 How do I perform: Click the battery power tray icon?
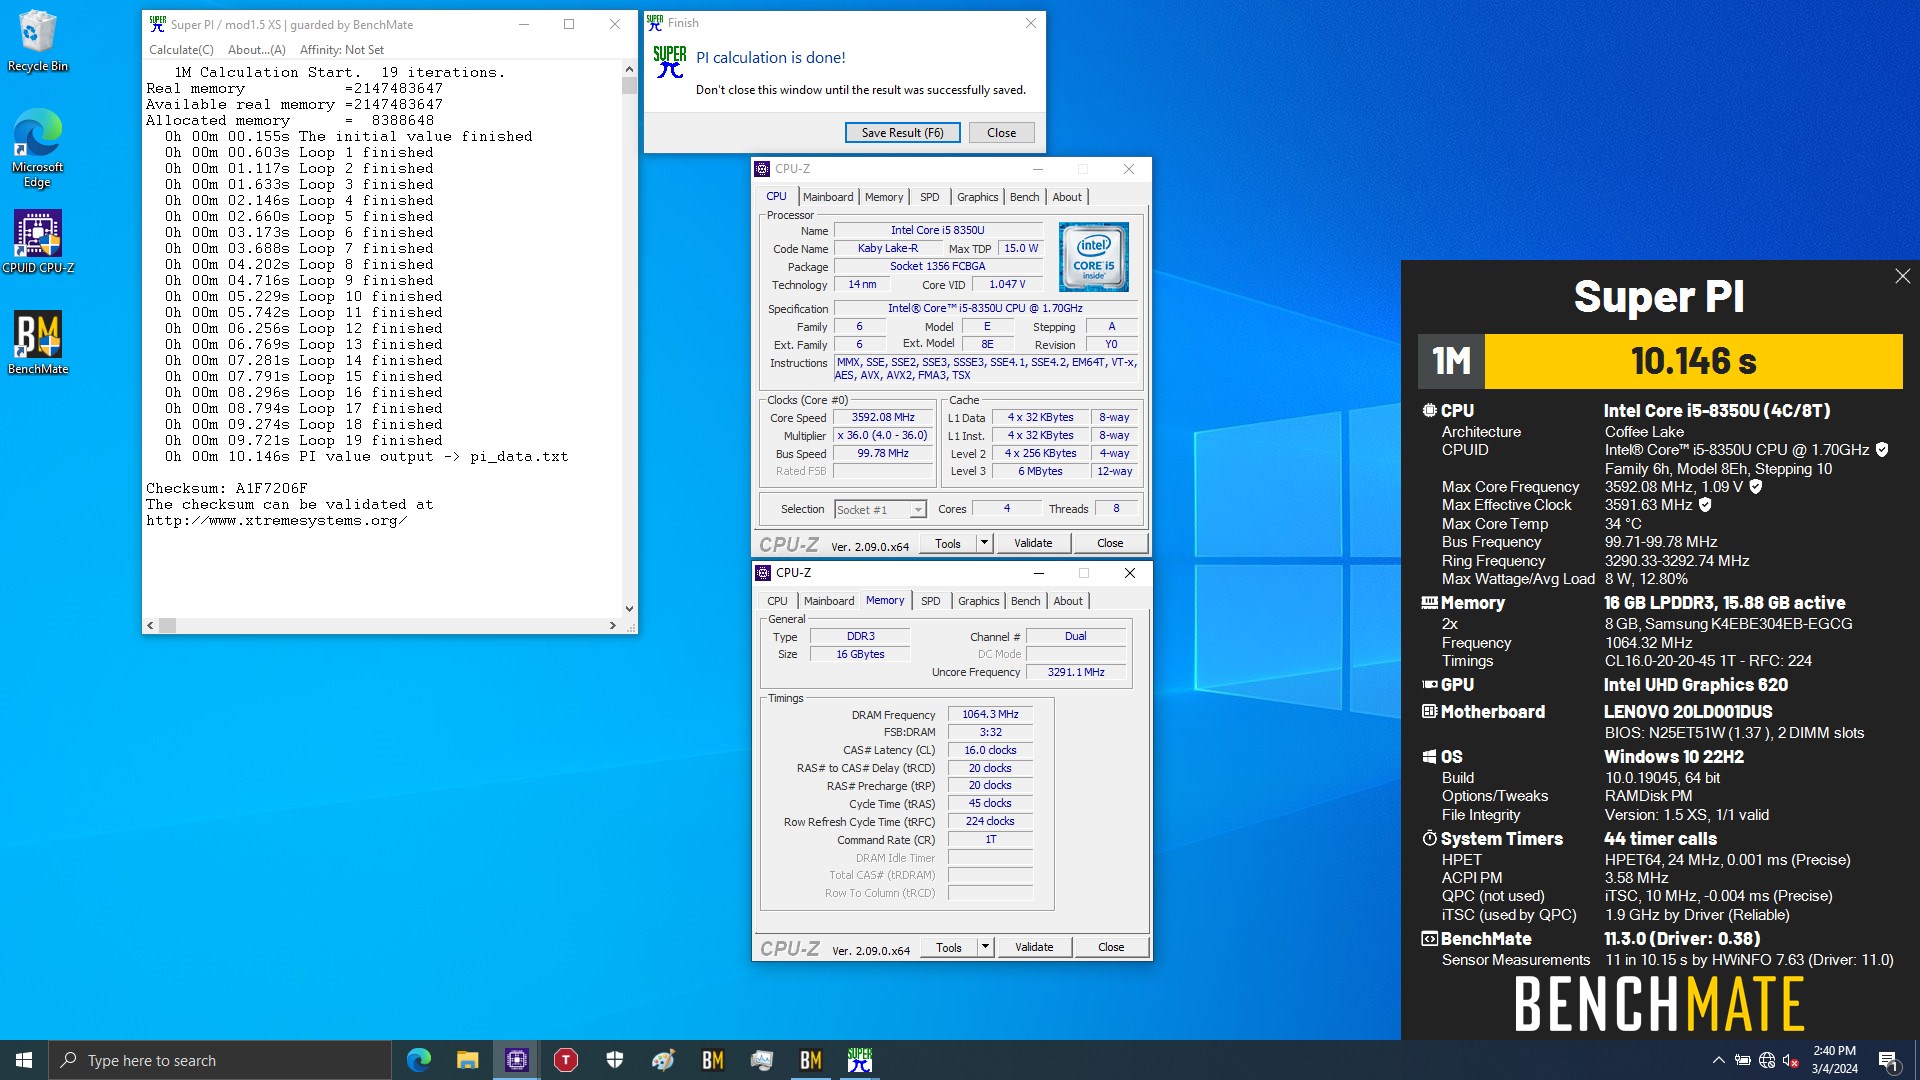(x=1742, y=1060)
